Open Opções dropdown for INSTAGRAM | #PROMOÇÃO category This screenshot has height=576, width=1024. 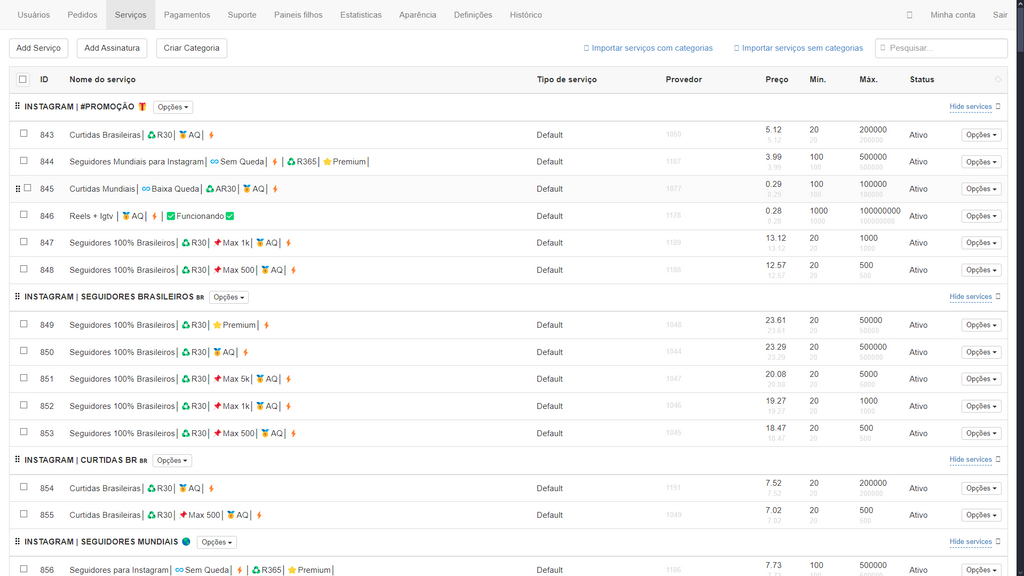[173, 107]
